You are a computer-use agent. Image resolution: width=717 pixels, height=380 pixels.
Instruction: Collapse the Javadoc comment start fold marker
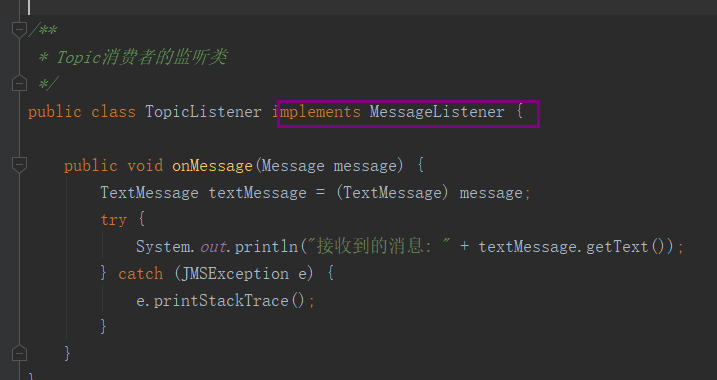pos(19,30)
